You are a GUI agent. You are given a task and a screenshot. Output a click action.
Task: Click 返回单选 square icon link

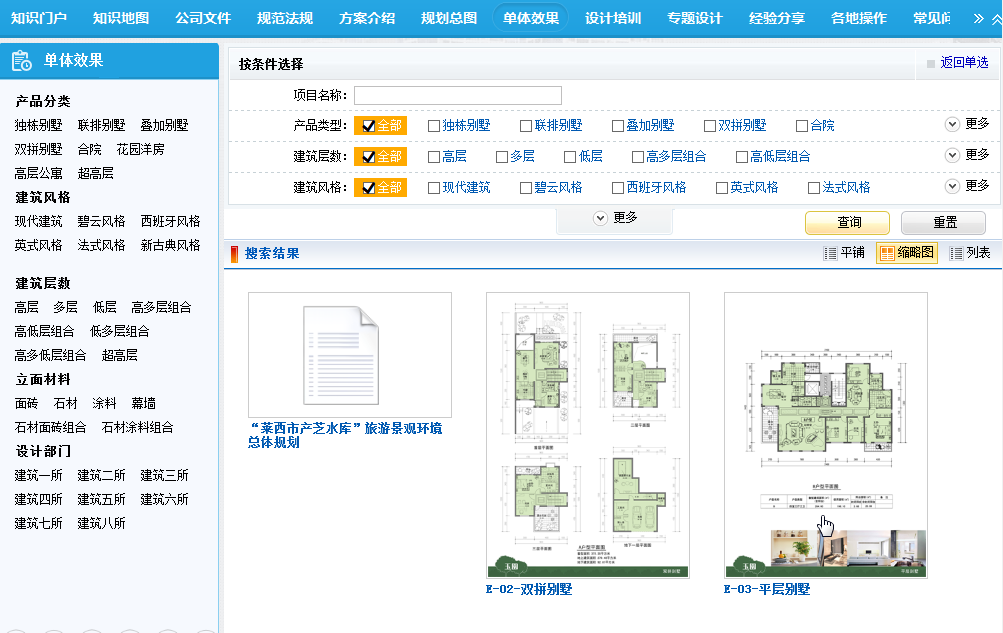(931, 63)
